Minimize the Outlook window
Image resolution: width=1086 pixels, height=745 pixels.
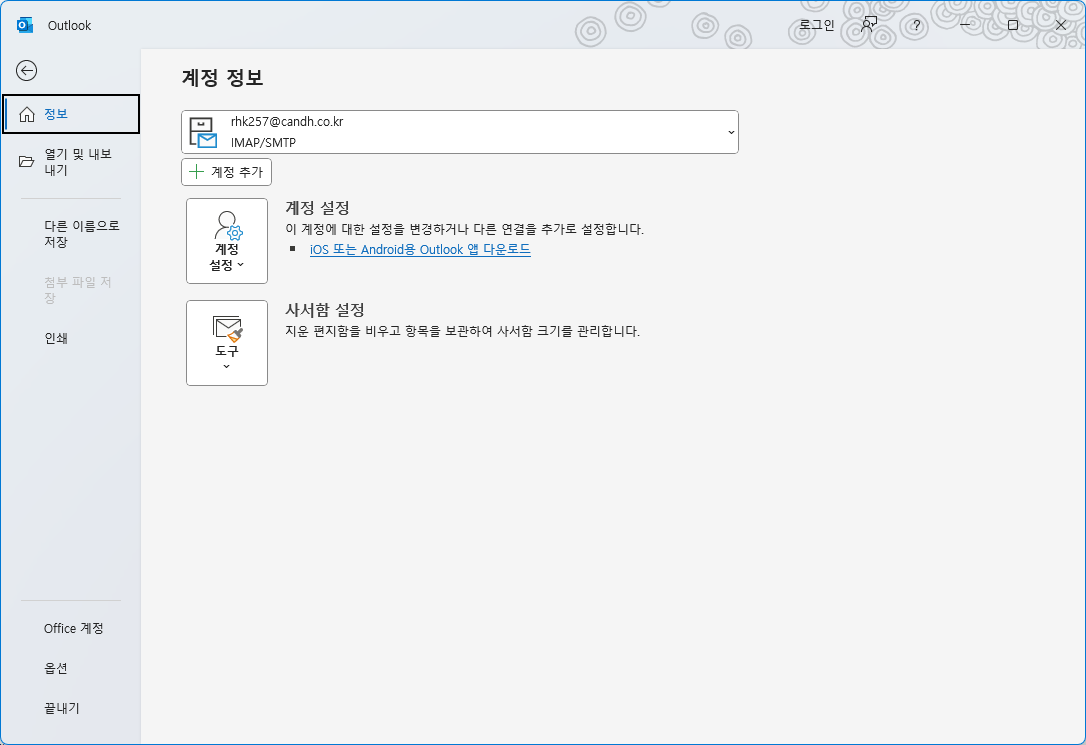tap(965, 25)
